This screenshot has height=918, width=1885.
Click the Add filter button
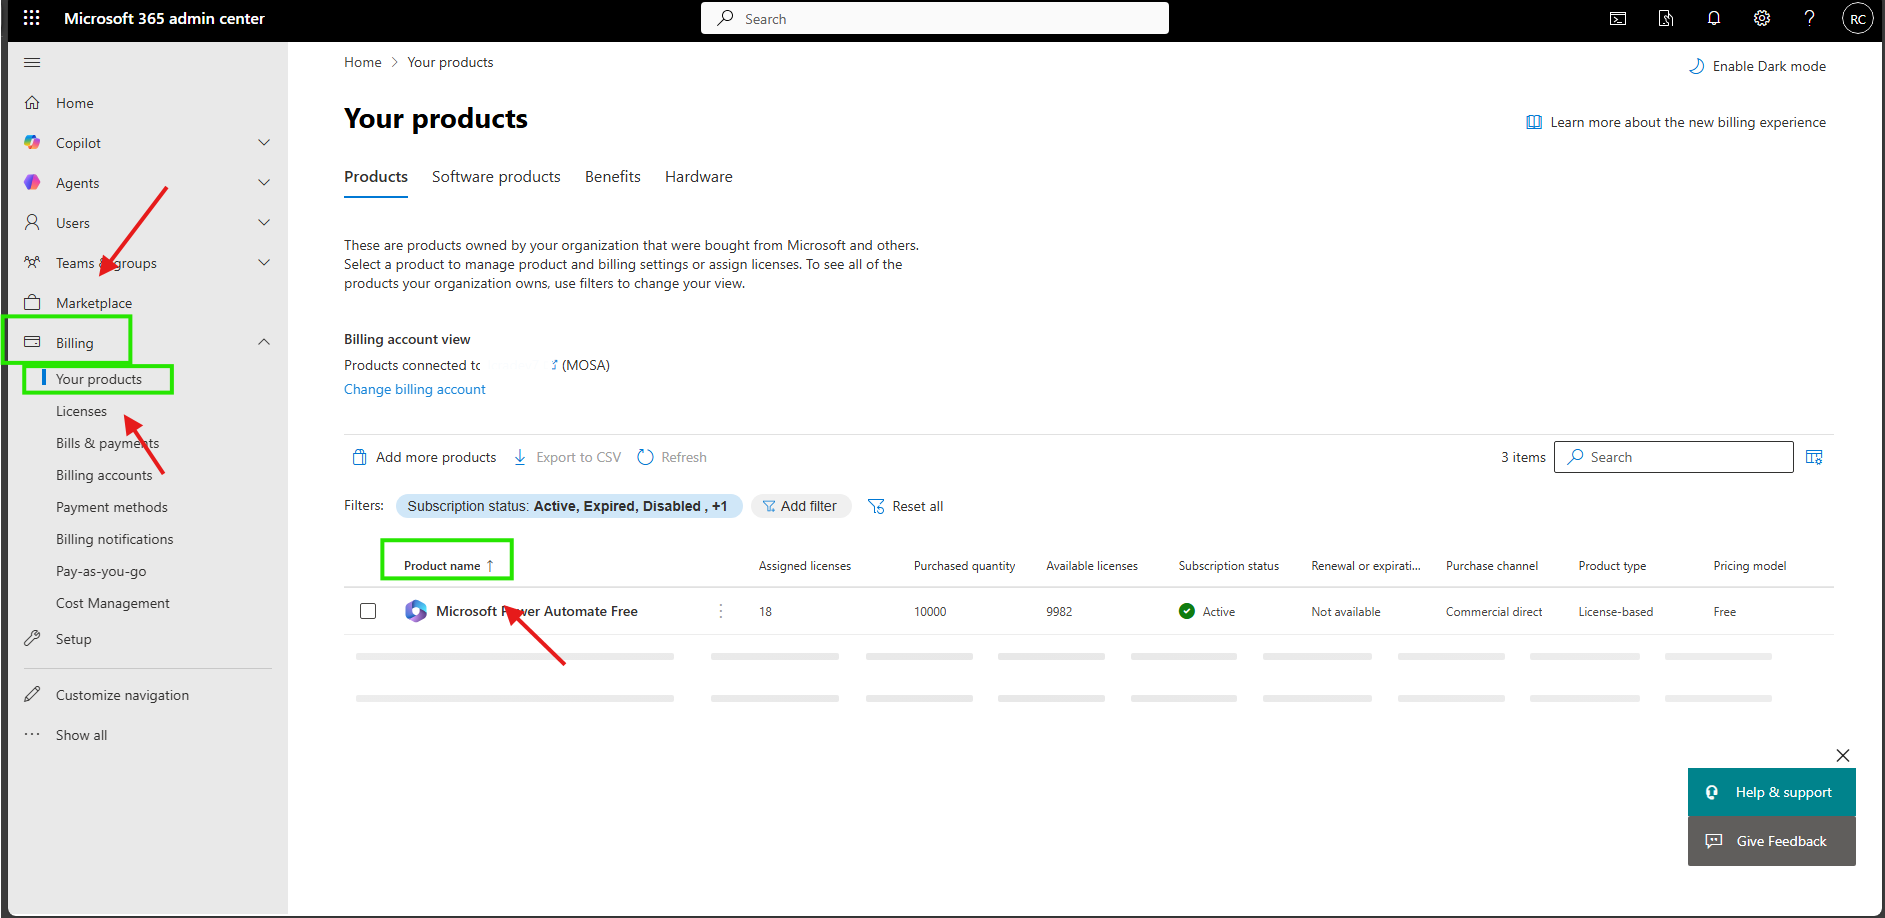(x=800, y=506)
